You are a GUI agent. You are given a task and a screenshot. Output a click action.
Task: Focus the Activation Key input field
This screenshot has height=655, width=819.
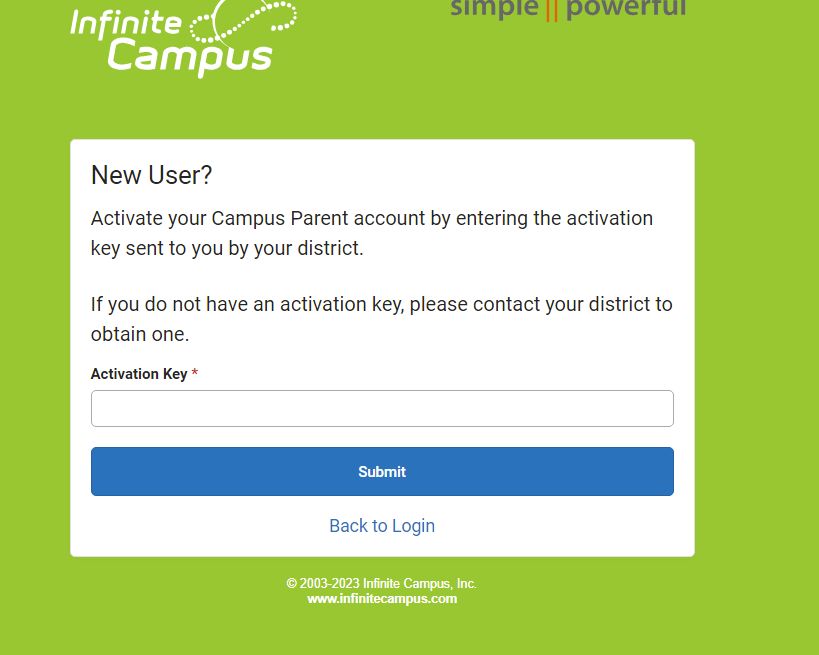pos(382,408)
